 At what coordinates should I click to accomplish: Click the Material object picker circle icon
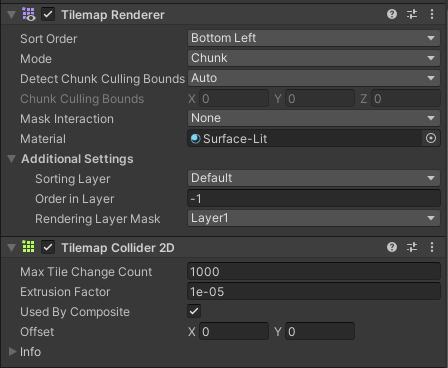(431, 138)
